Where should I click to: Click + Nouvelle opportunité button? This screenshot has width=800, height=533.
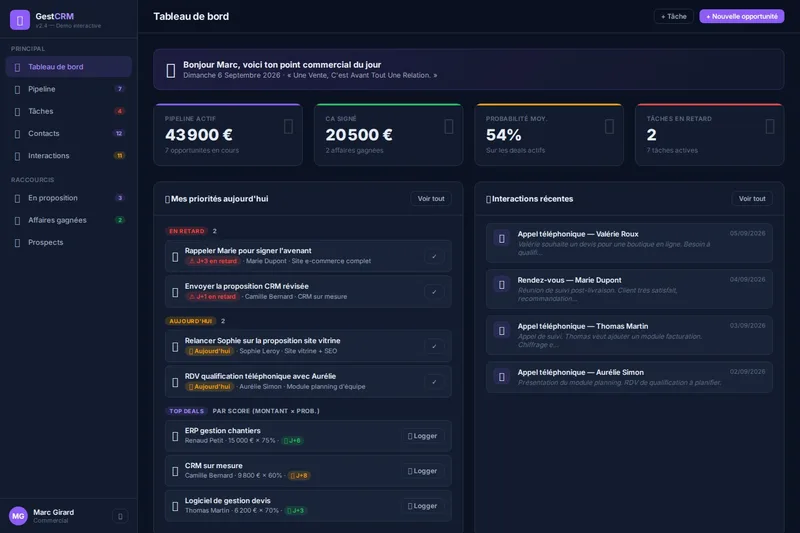[742, 16]
